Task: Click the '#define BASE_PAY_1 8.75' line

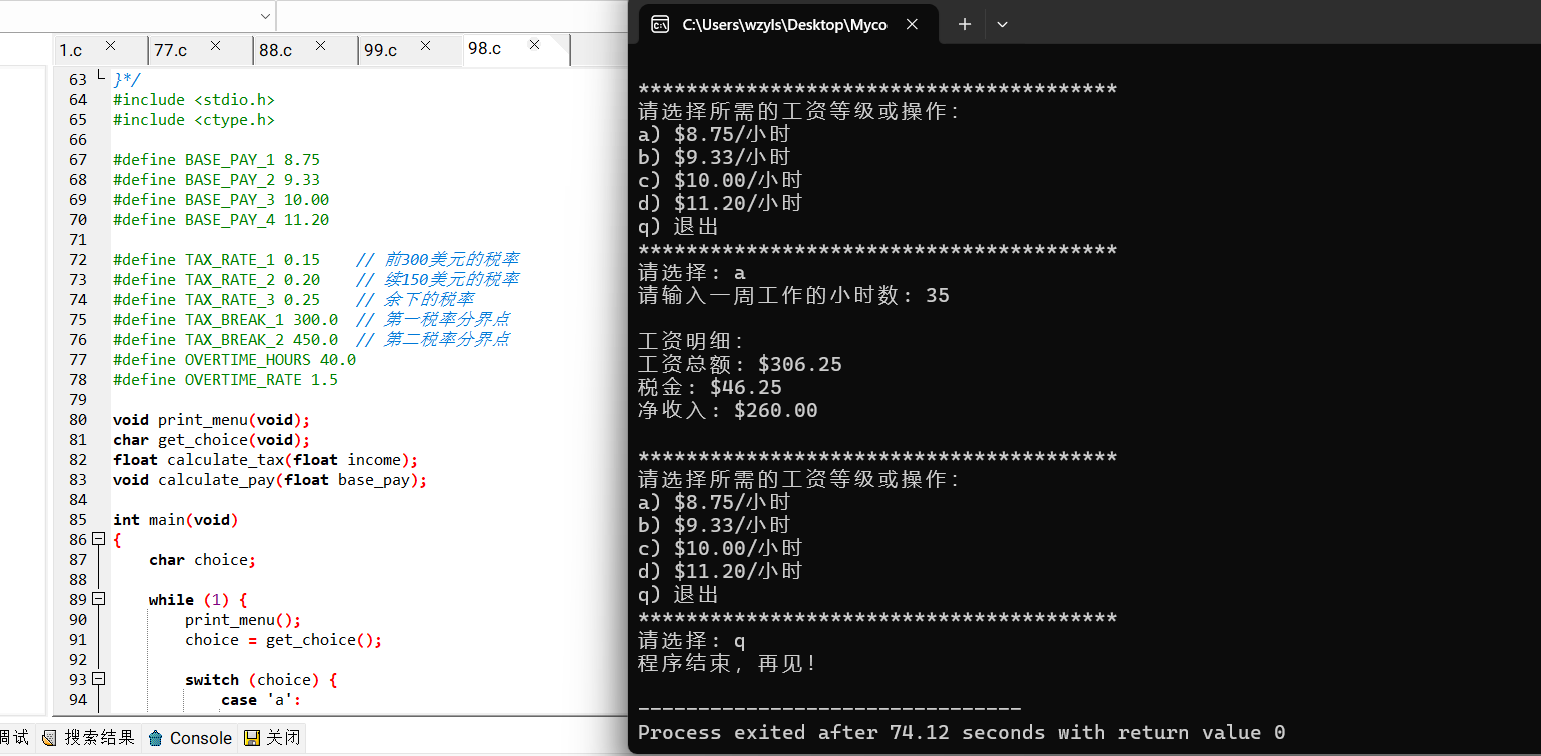Action: [216, 160]
